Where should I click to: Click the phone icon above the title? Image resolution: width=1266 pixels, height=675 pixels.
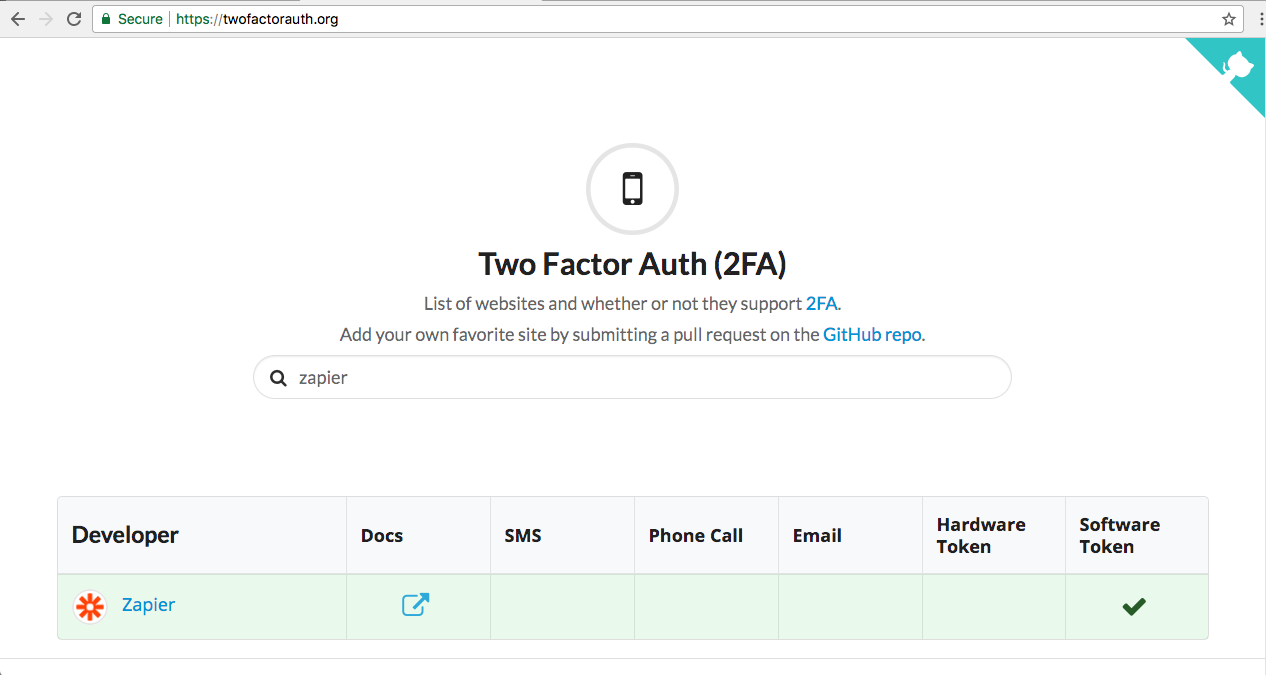tap(631, 188)
